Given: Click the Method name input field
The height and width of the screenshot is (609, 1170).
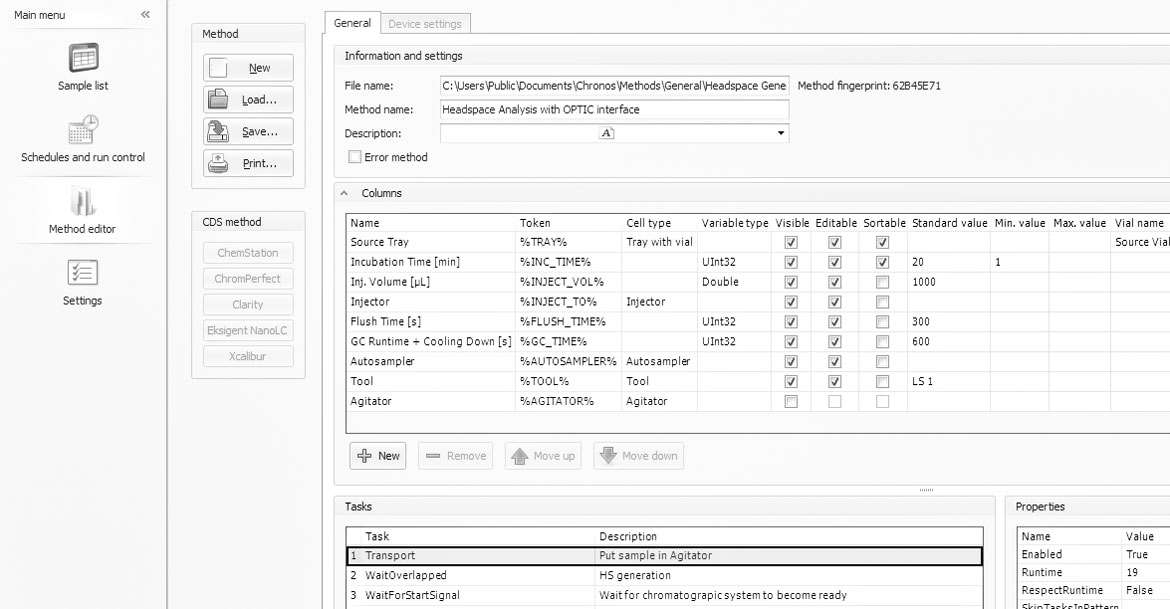Looking at the screenshot, I should [x=614, y=110].
